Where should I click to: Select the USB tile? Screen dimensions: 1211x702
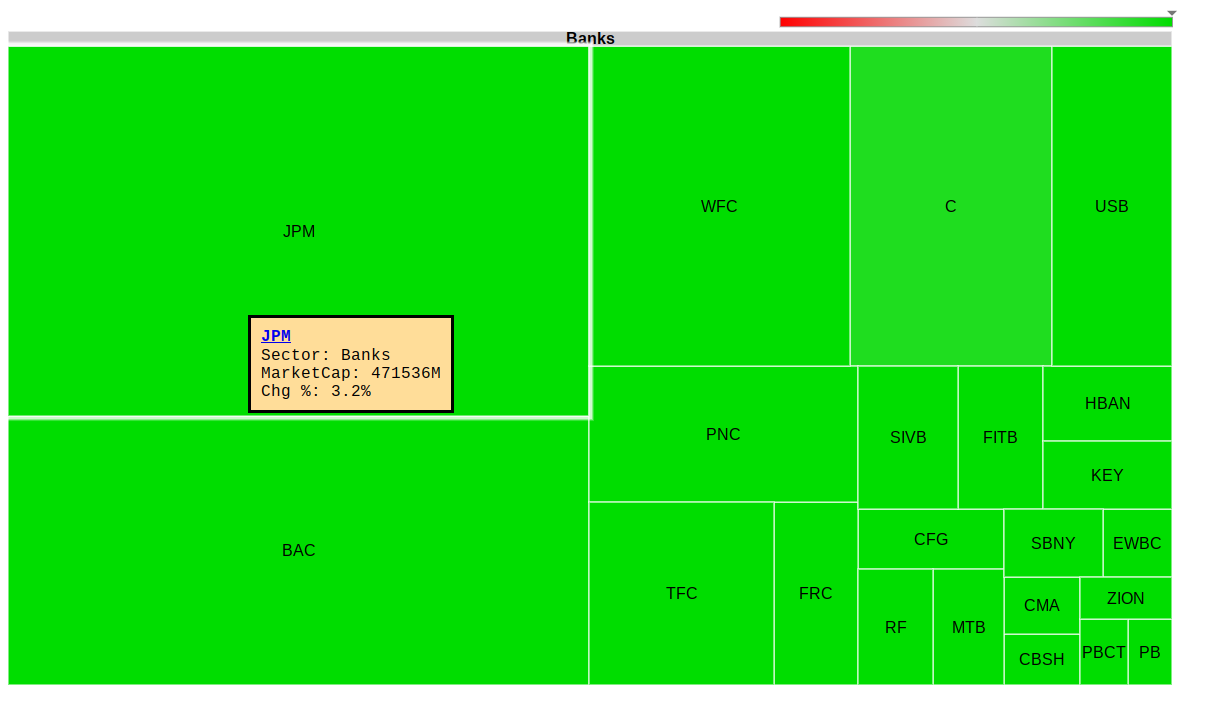[x=1112, y=206]
